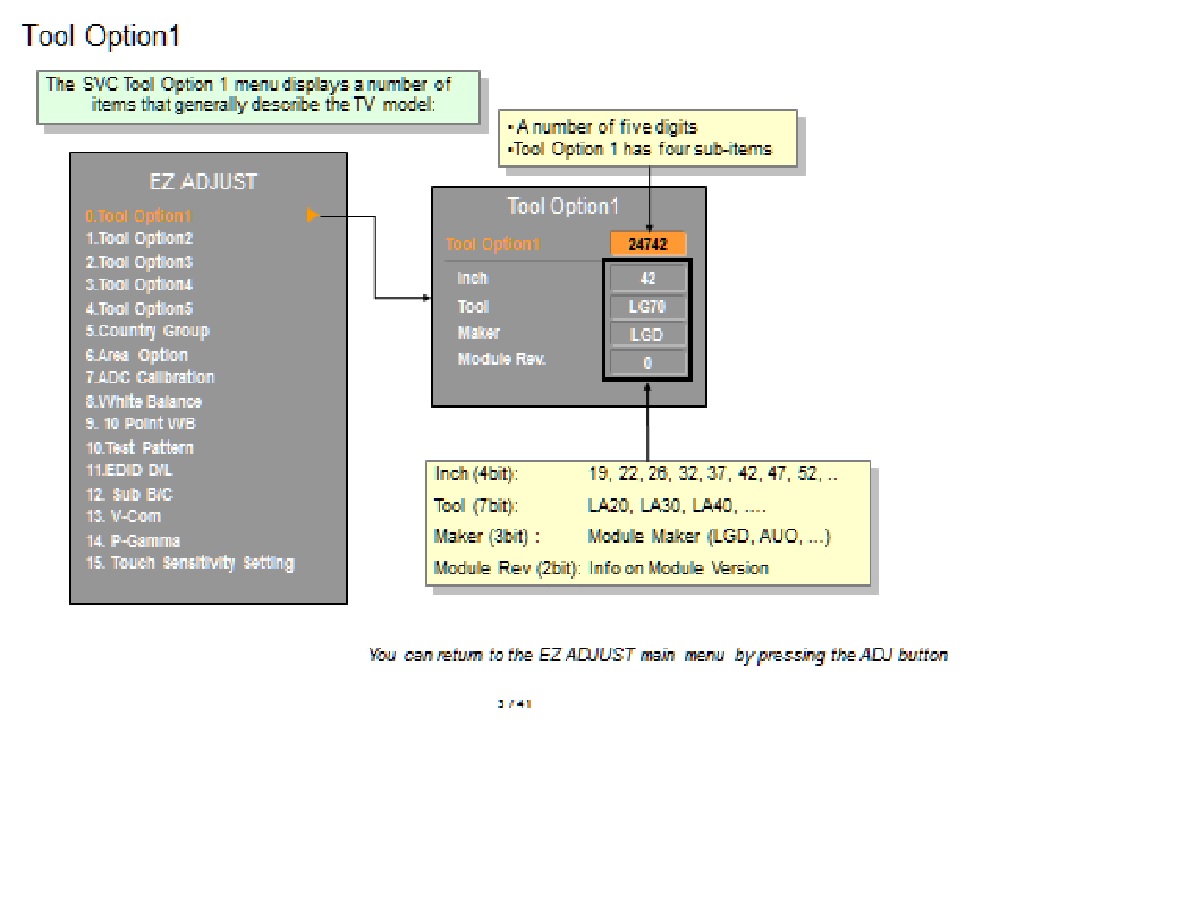Image resolution: width=1200 pixels, height=900 pixels.
Task: Click the Inch value field showing 42
Action: click(x=648, y=279)
